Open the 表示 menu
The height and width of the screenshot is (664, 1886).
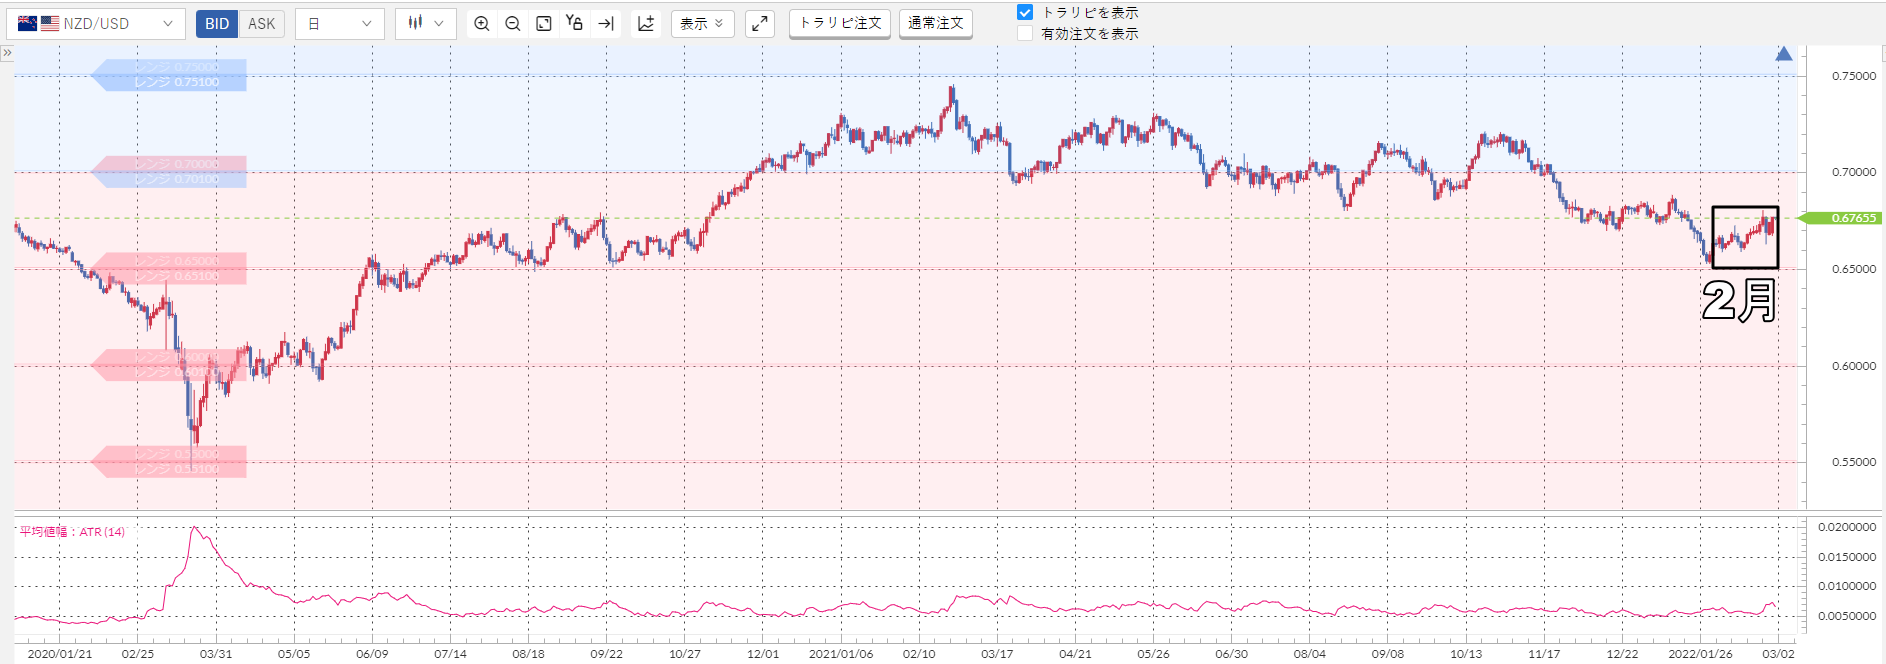pos(702,24)
